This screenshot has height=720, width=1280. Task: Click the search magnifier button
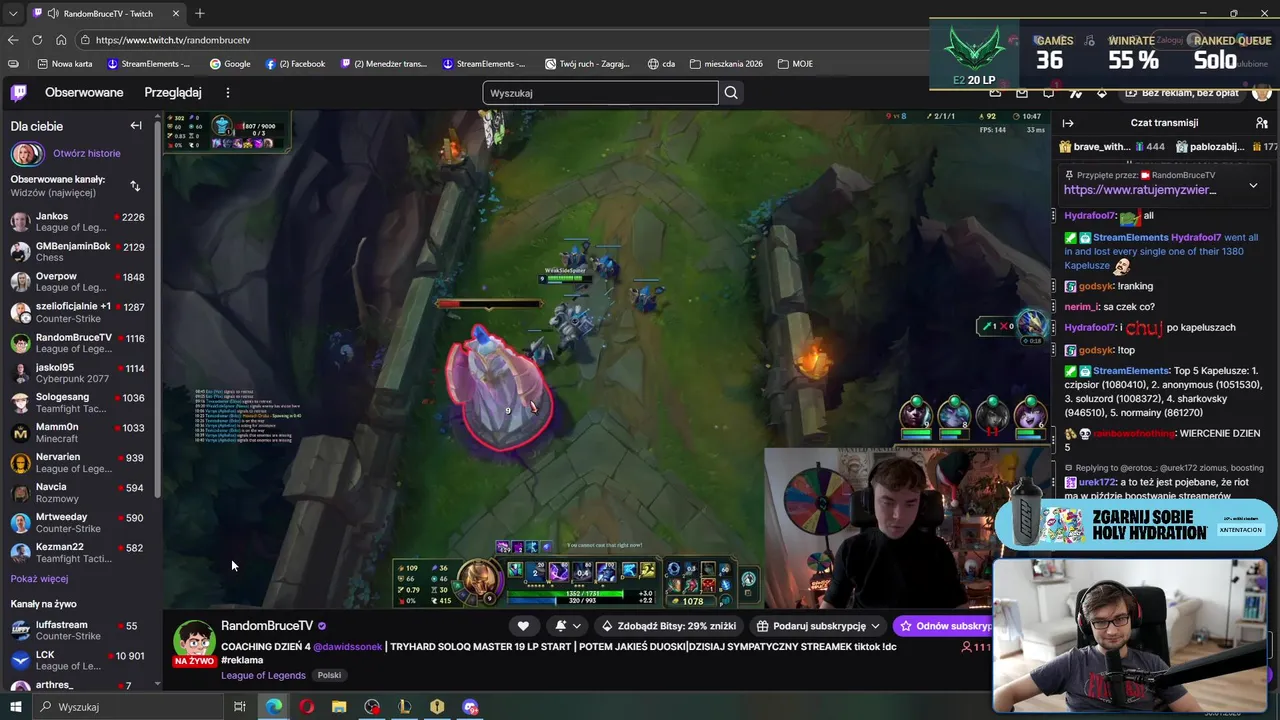coord(731,93)
